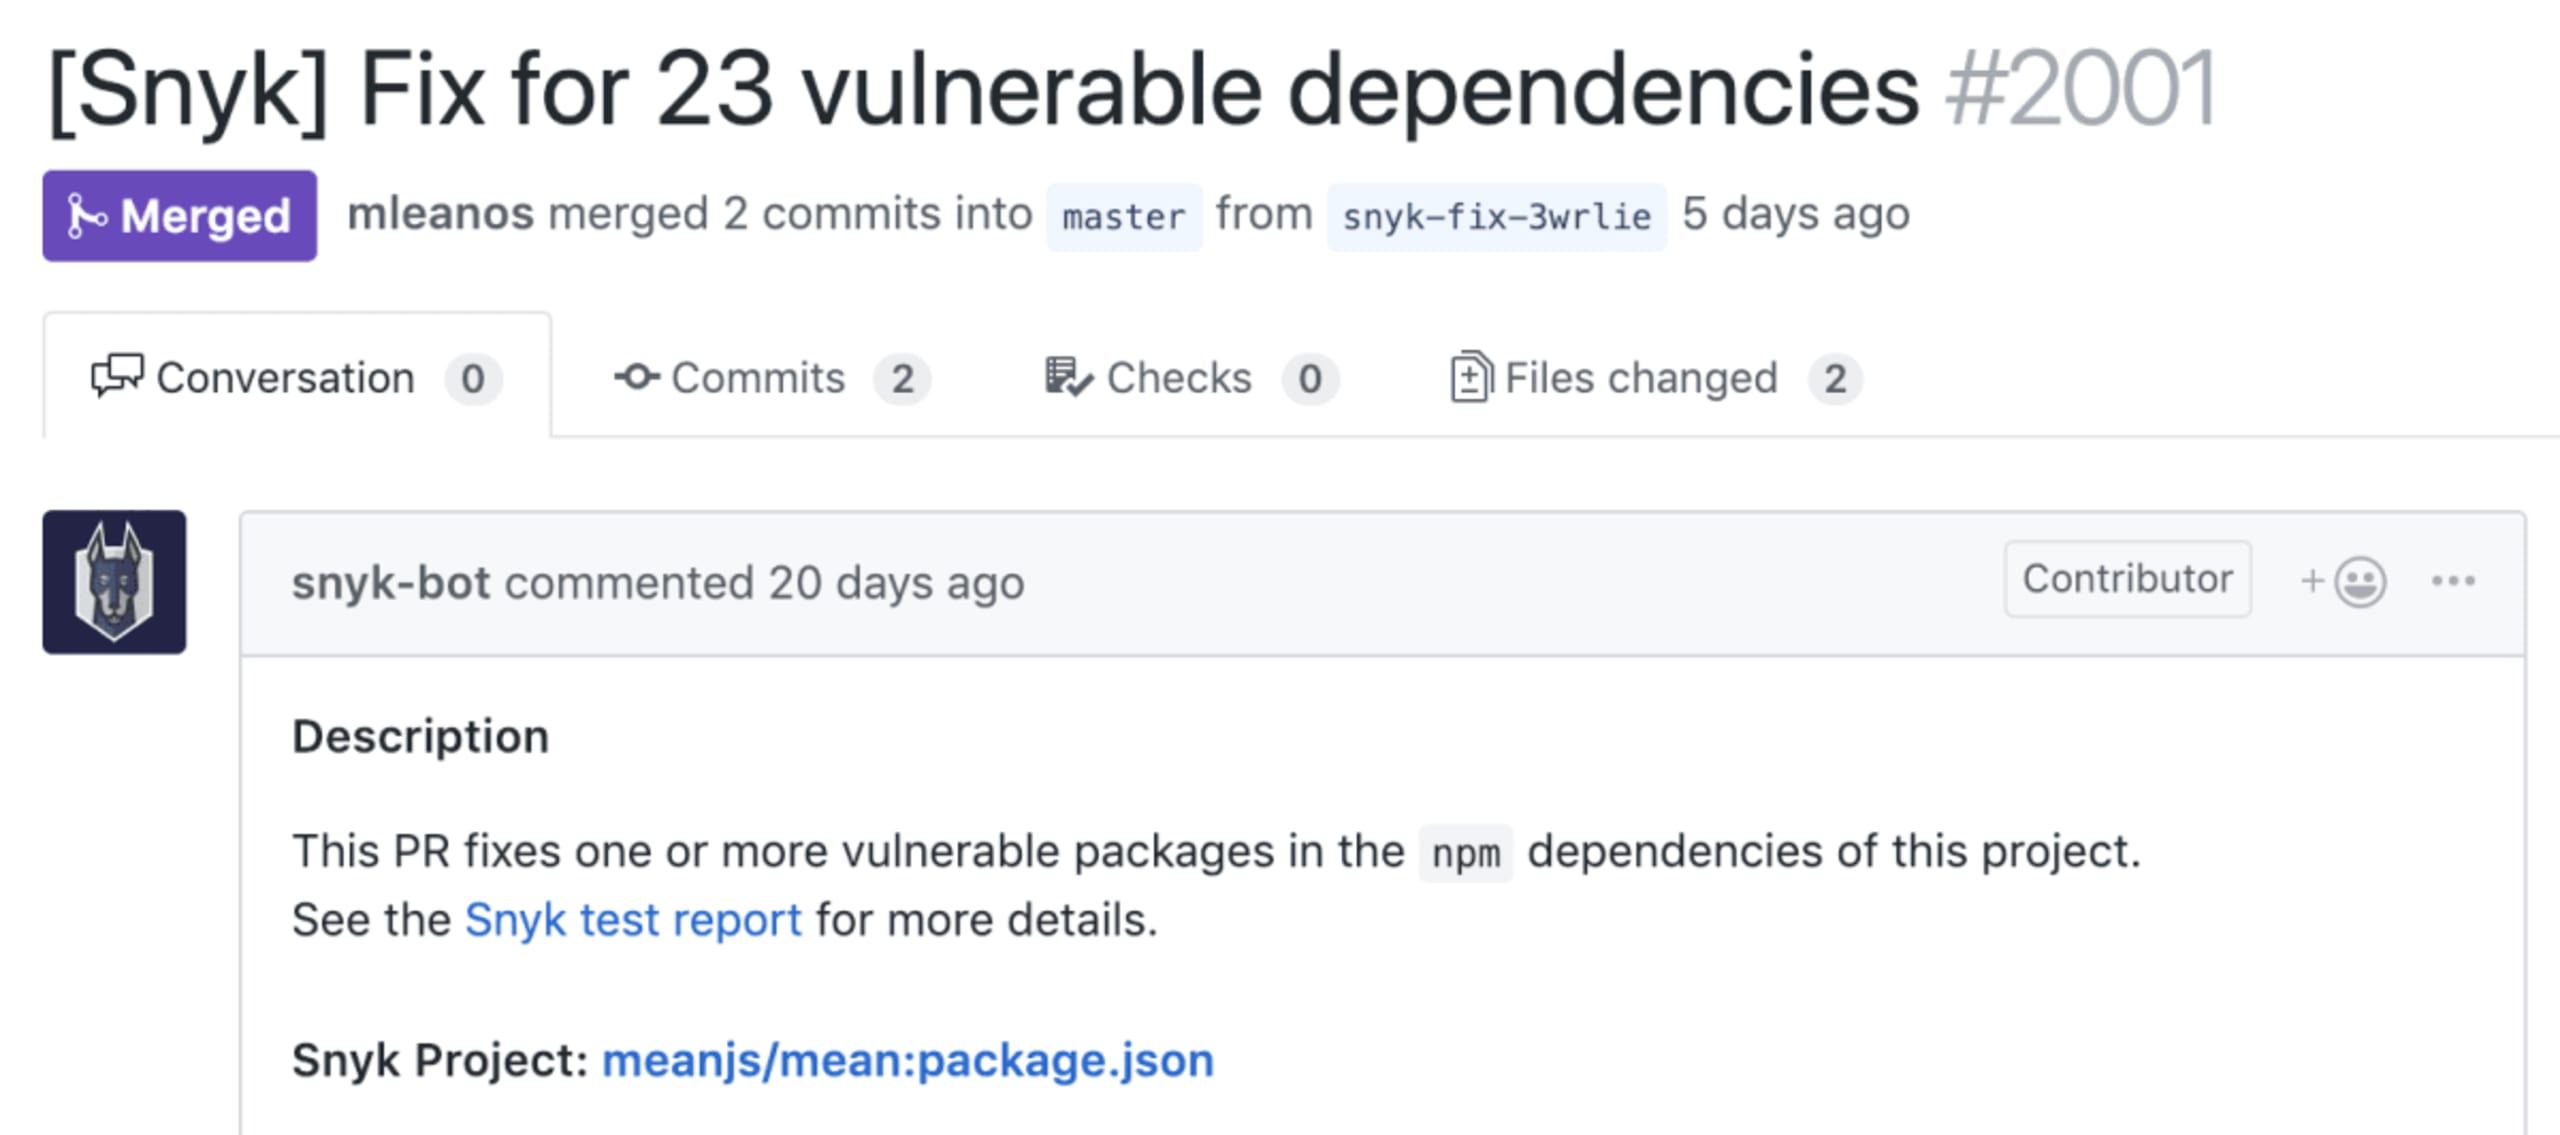The width and height of the screenshot is (2560, 1135).
Task: Click the Conversation speech bubbles icon
Action: [117, 377]
